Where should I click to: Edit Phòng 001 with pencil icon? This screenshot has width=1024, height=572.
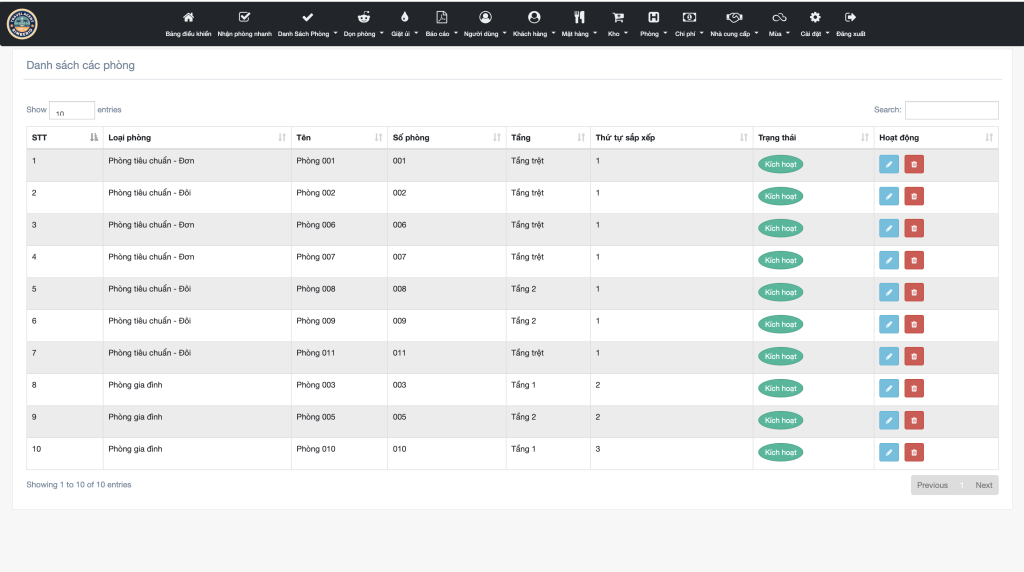tap(889, 165)
